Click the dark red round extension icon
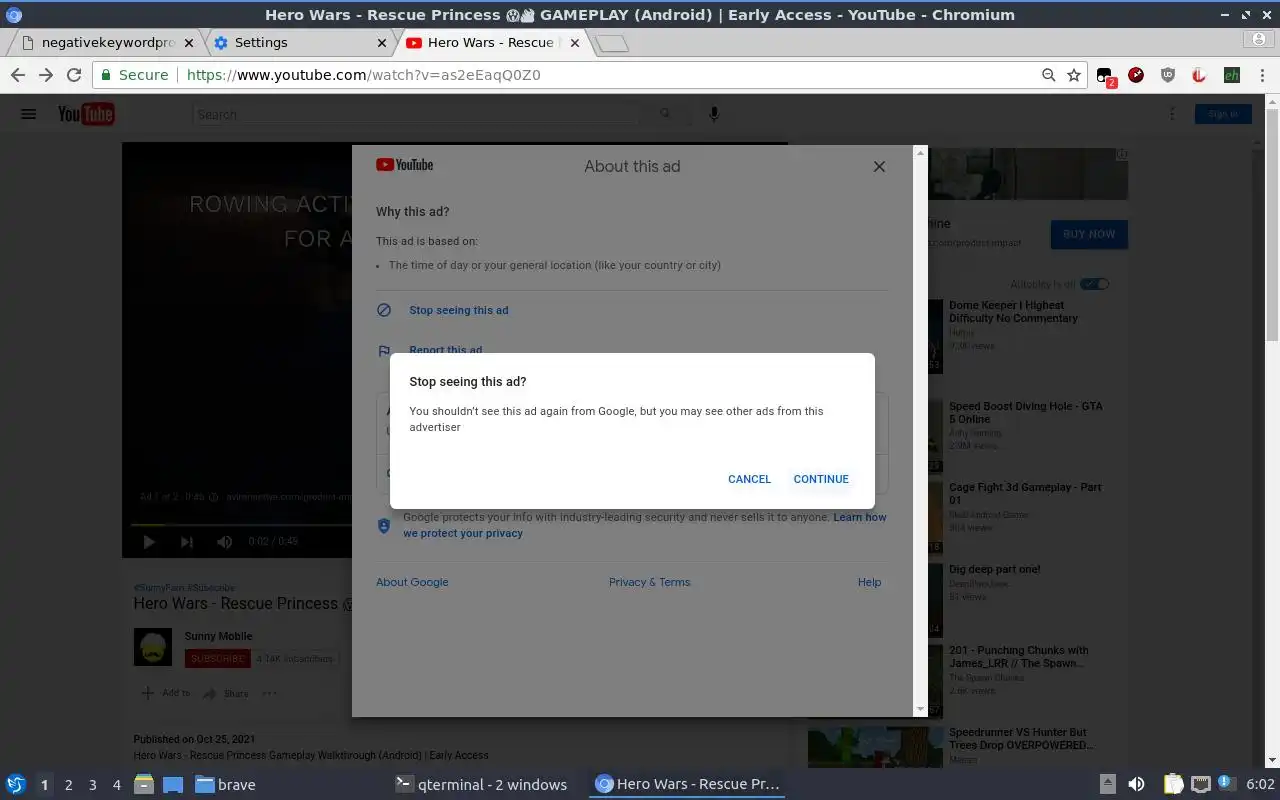This screenshot has height=800, width=1280. point(1136,75)
